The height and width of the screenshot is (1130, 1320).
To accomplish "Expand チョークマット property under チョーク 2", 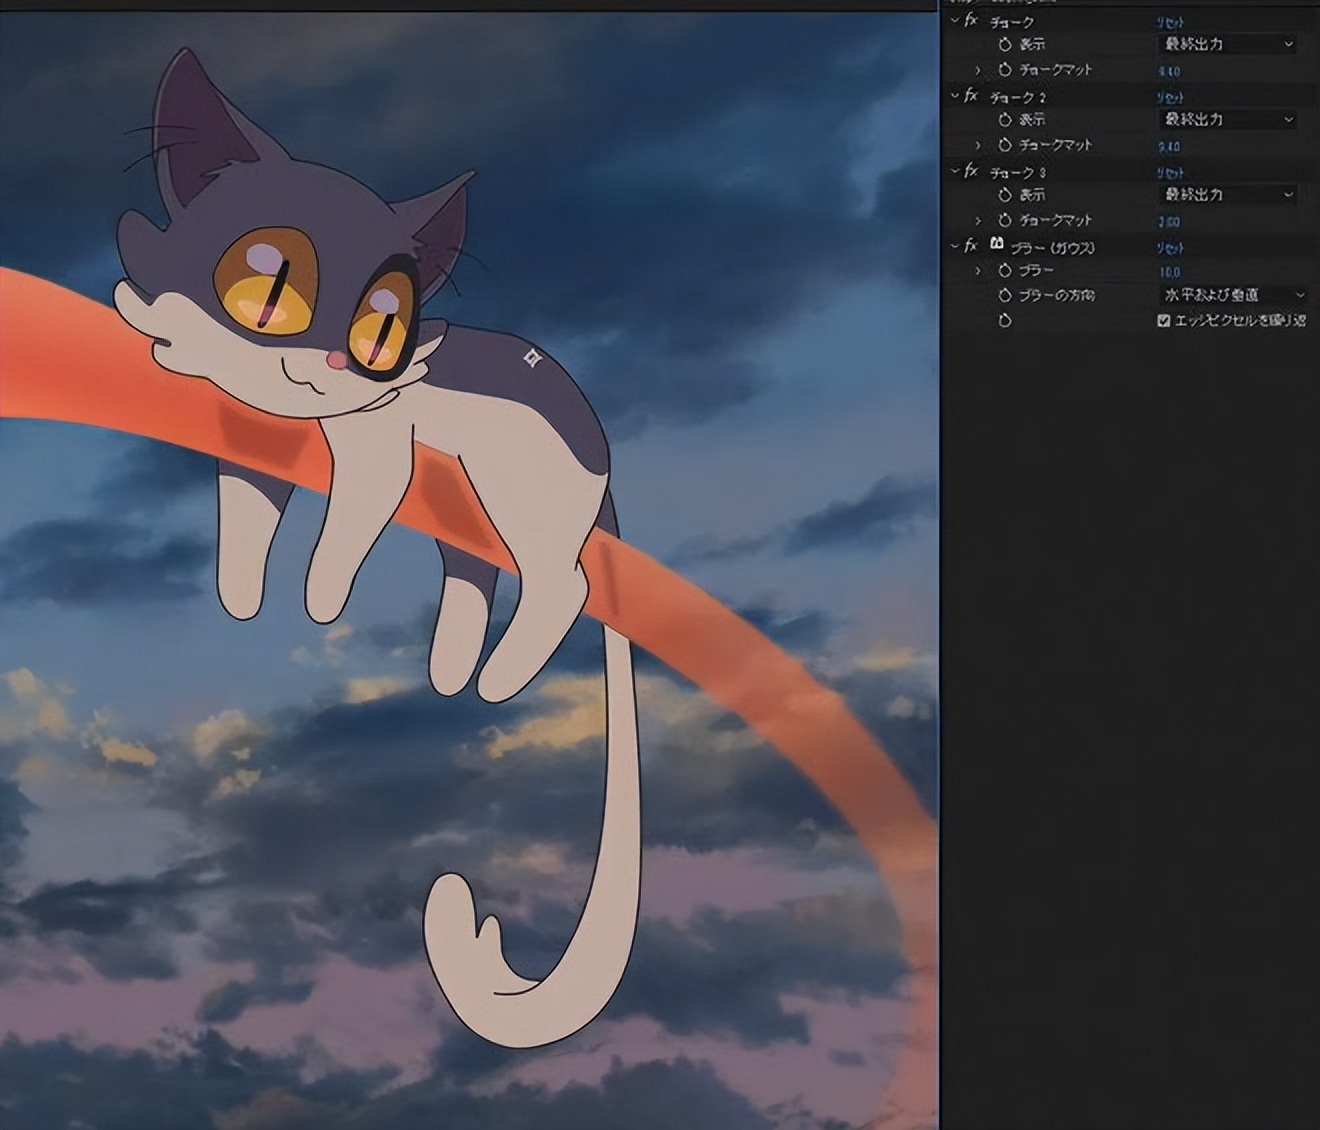I will click(x=979, y=145).
